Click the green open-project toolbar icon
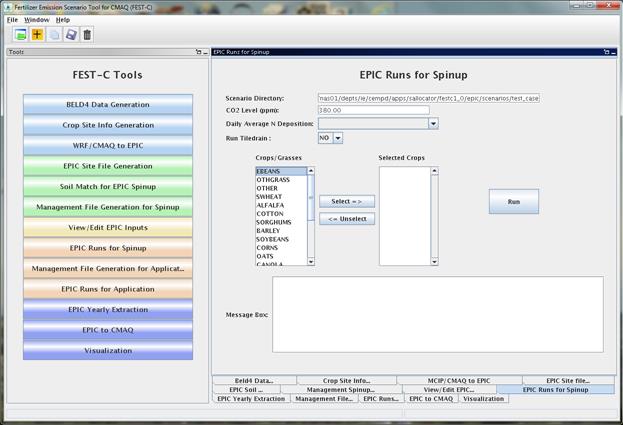The width and height of the screenshot is (623, 425). pyautogui.click(x=20, y=35)
